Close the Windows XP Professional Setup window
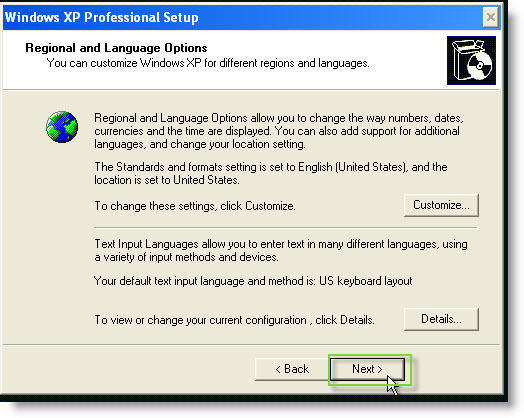Viewport: 524px width, 418px height. point(491,17)
